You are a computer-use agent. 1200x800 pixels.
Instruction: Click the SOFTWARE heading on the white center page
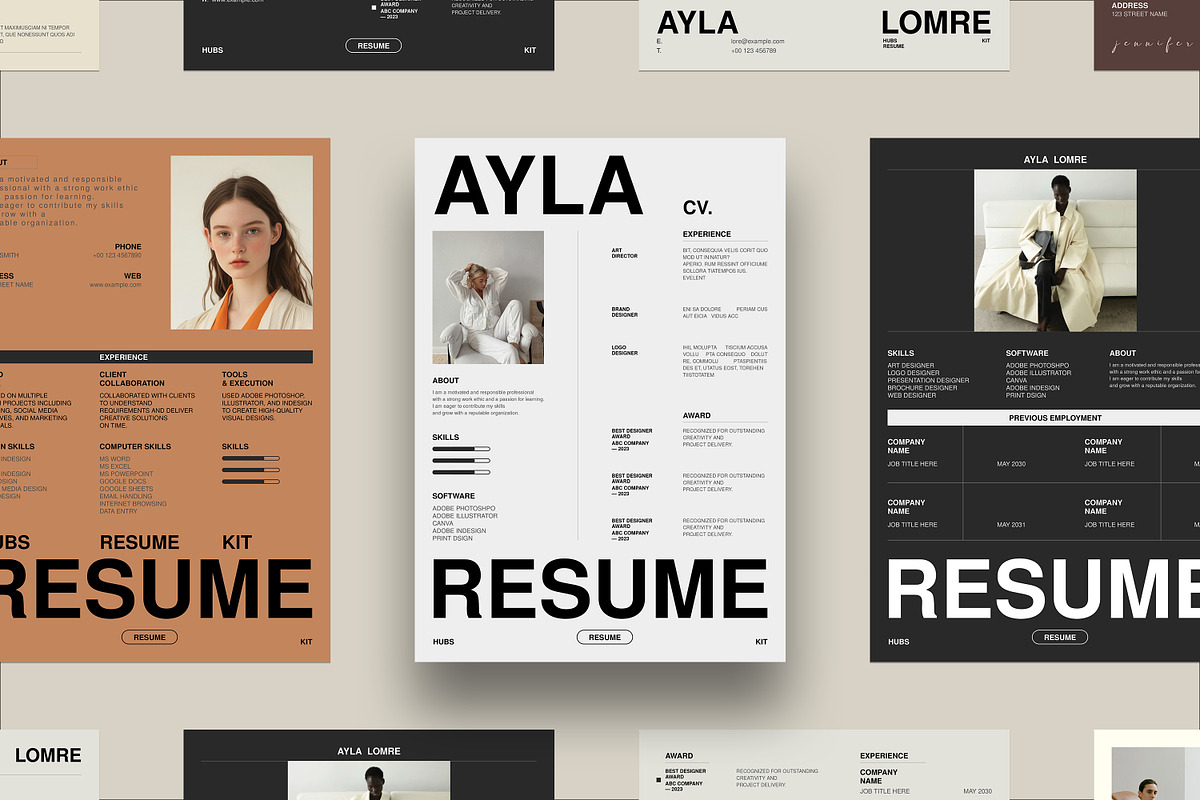454,496
